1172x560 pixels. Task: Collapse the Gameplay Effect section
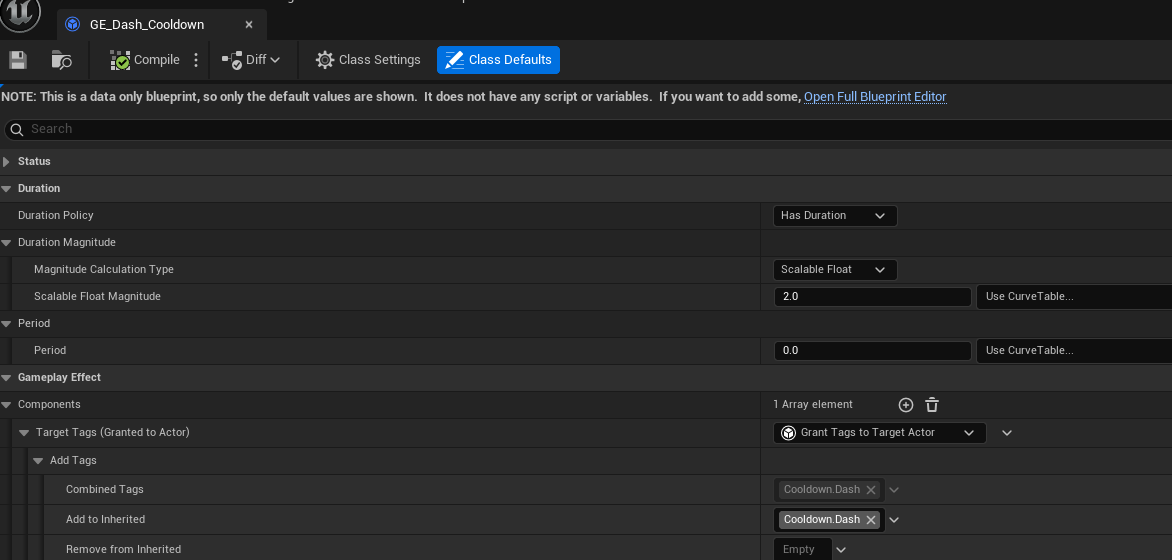point(7,378)
